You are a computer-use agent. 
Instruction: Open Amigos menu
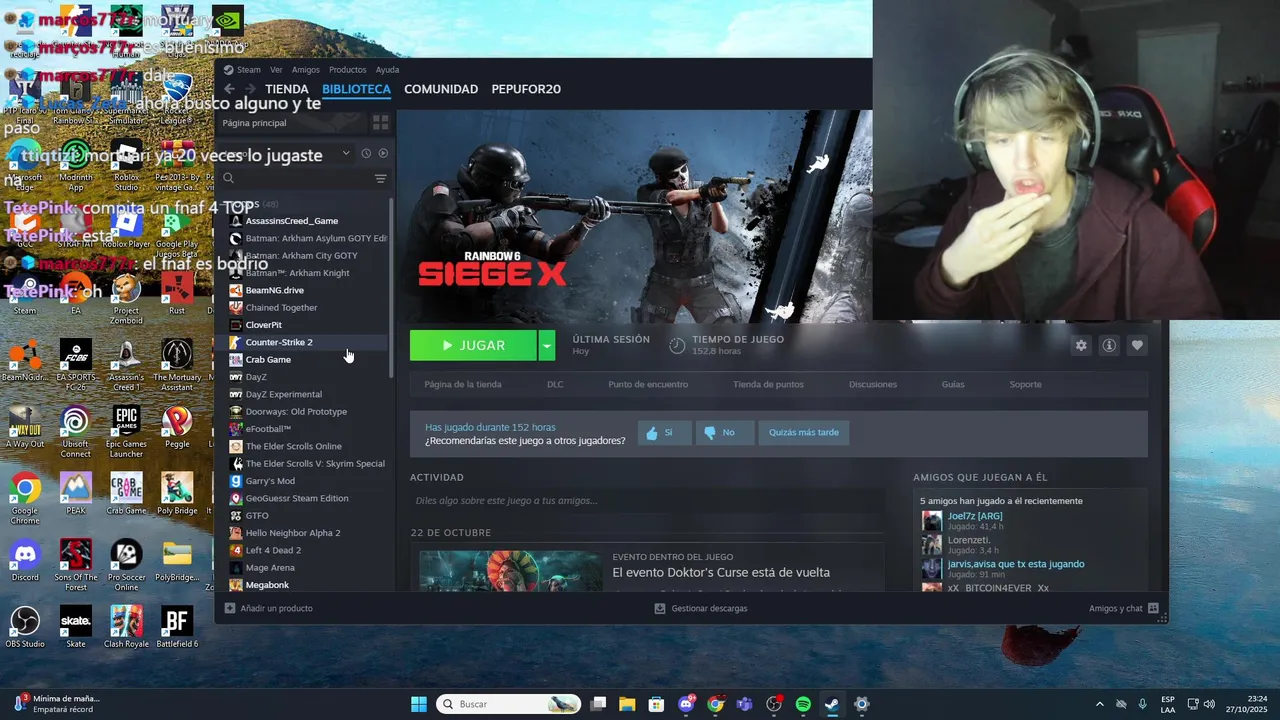pos(306,70)
